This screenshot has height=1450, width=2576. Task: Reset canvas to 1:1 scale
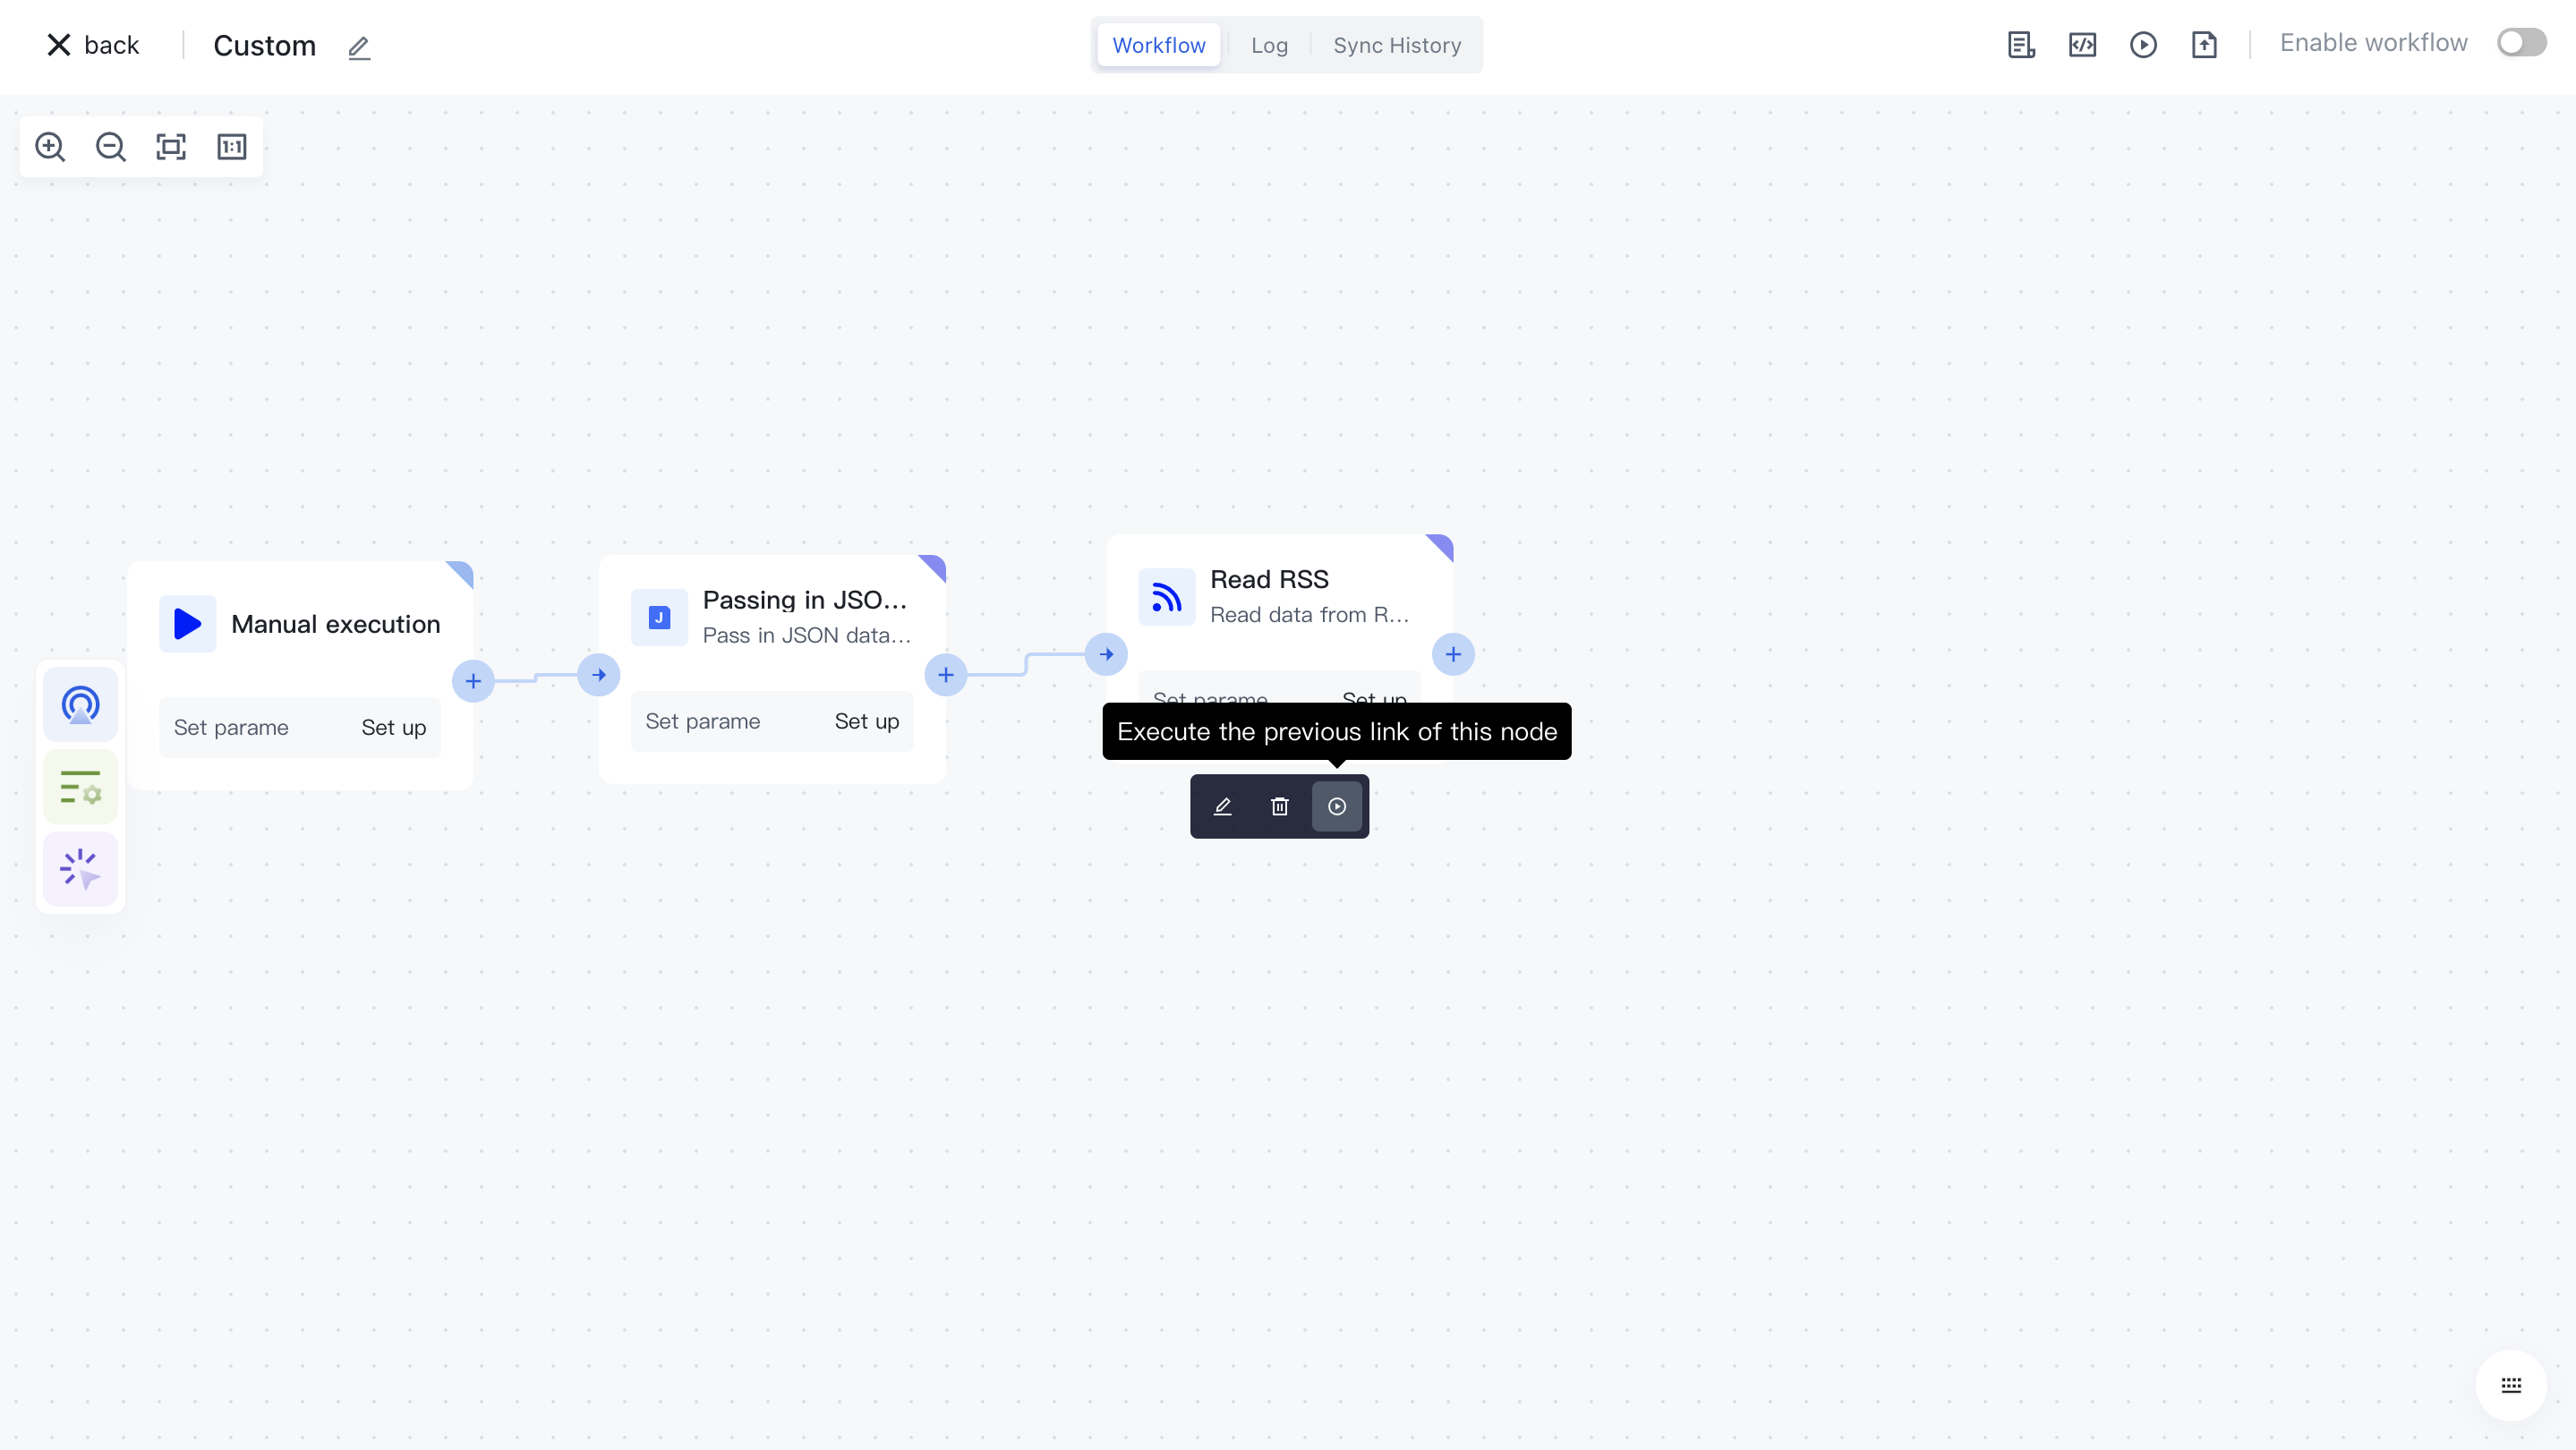click(232, 147)
